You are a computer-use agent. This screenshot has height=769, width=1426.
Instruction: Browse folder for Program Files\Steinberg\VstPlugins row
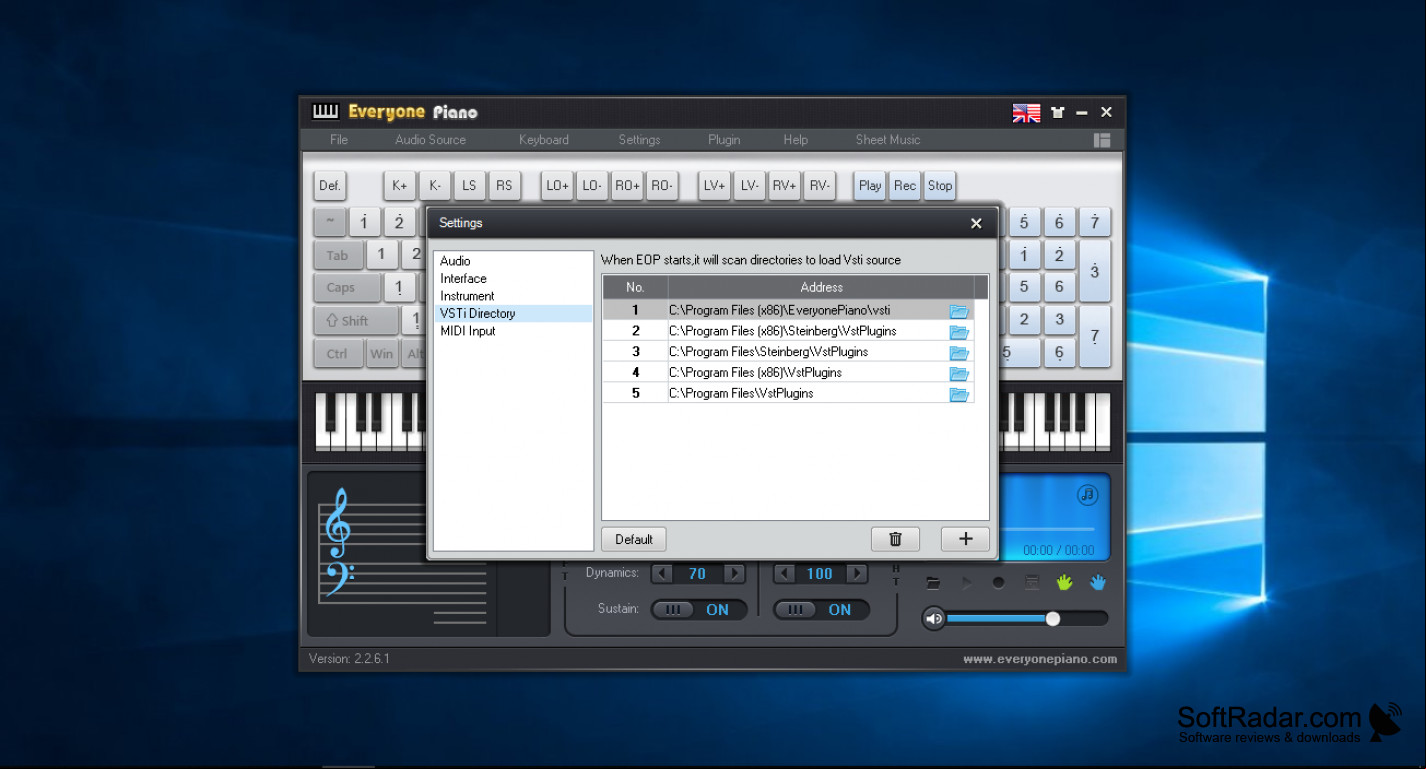(x=959, y=353)
